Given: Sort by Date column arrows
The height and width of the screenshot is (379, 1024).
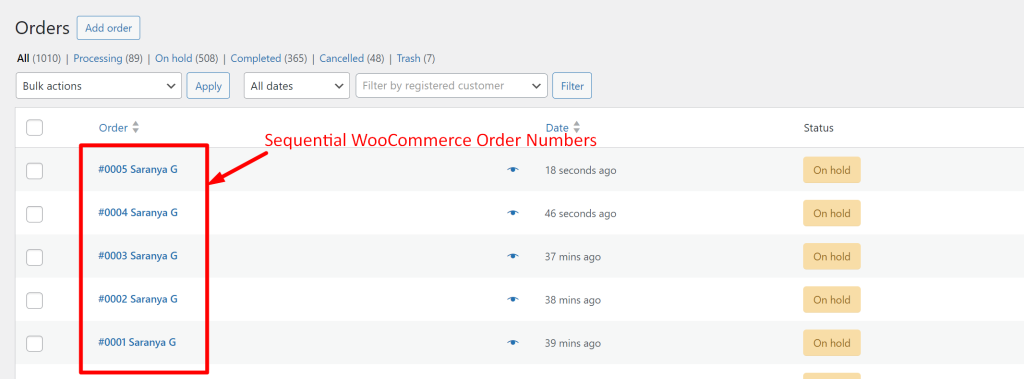Looking at the screenshot, I should tap(576, 127).
